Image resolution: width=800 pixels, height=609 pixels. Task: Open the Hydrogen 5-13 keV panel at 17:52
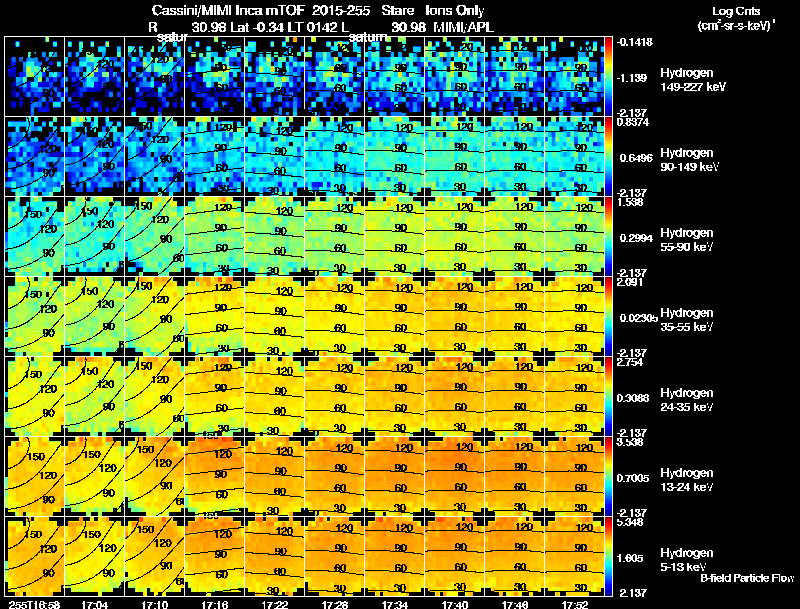(574, 556)
